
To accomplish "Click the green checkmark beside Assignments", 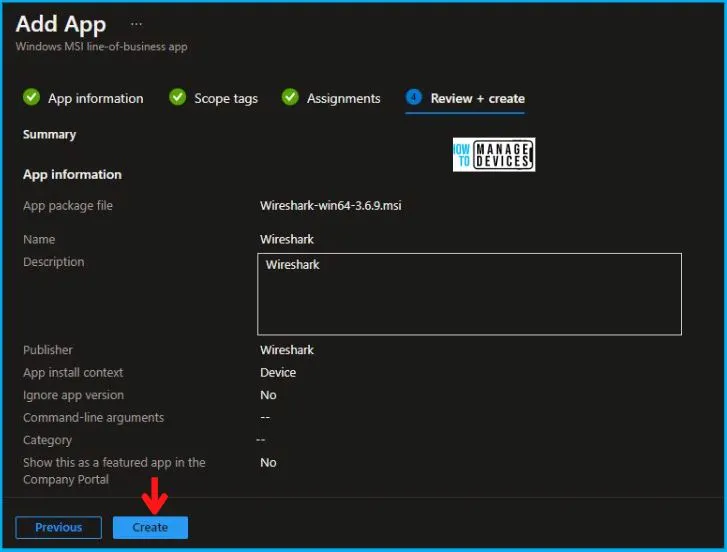I will click(x=290, y=98).
